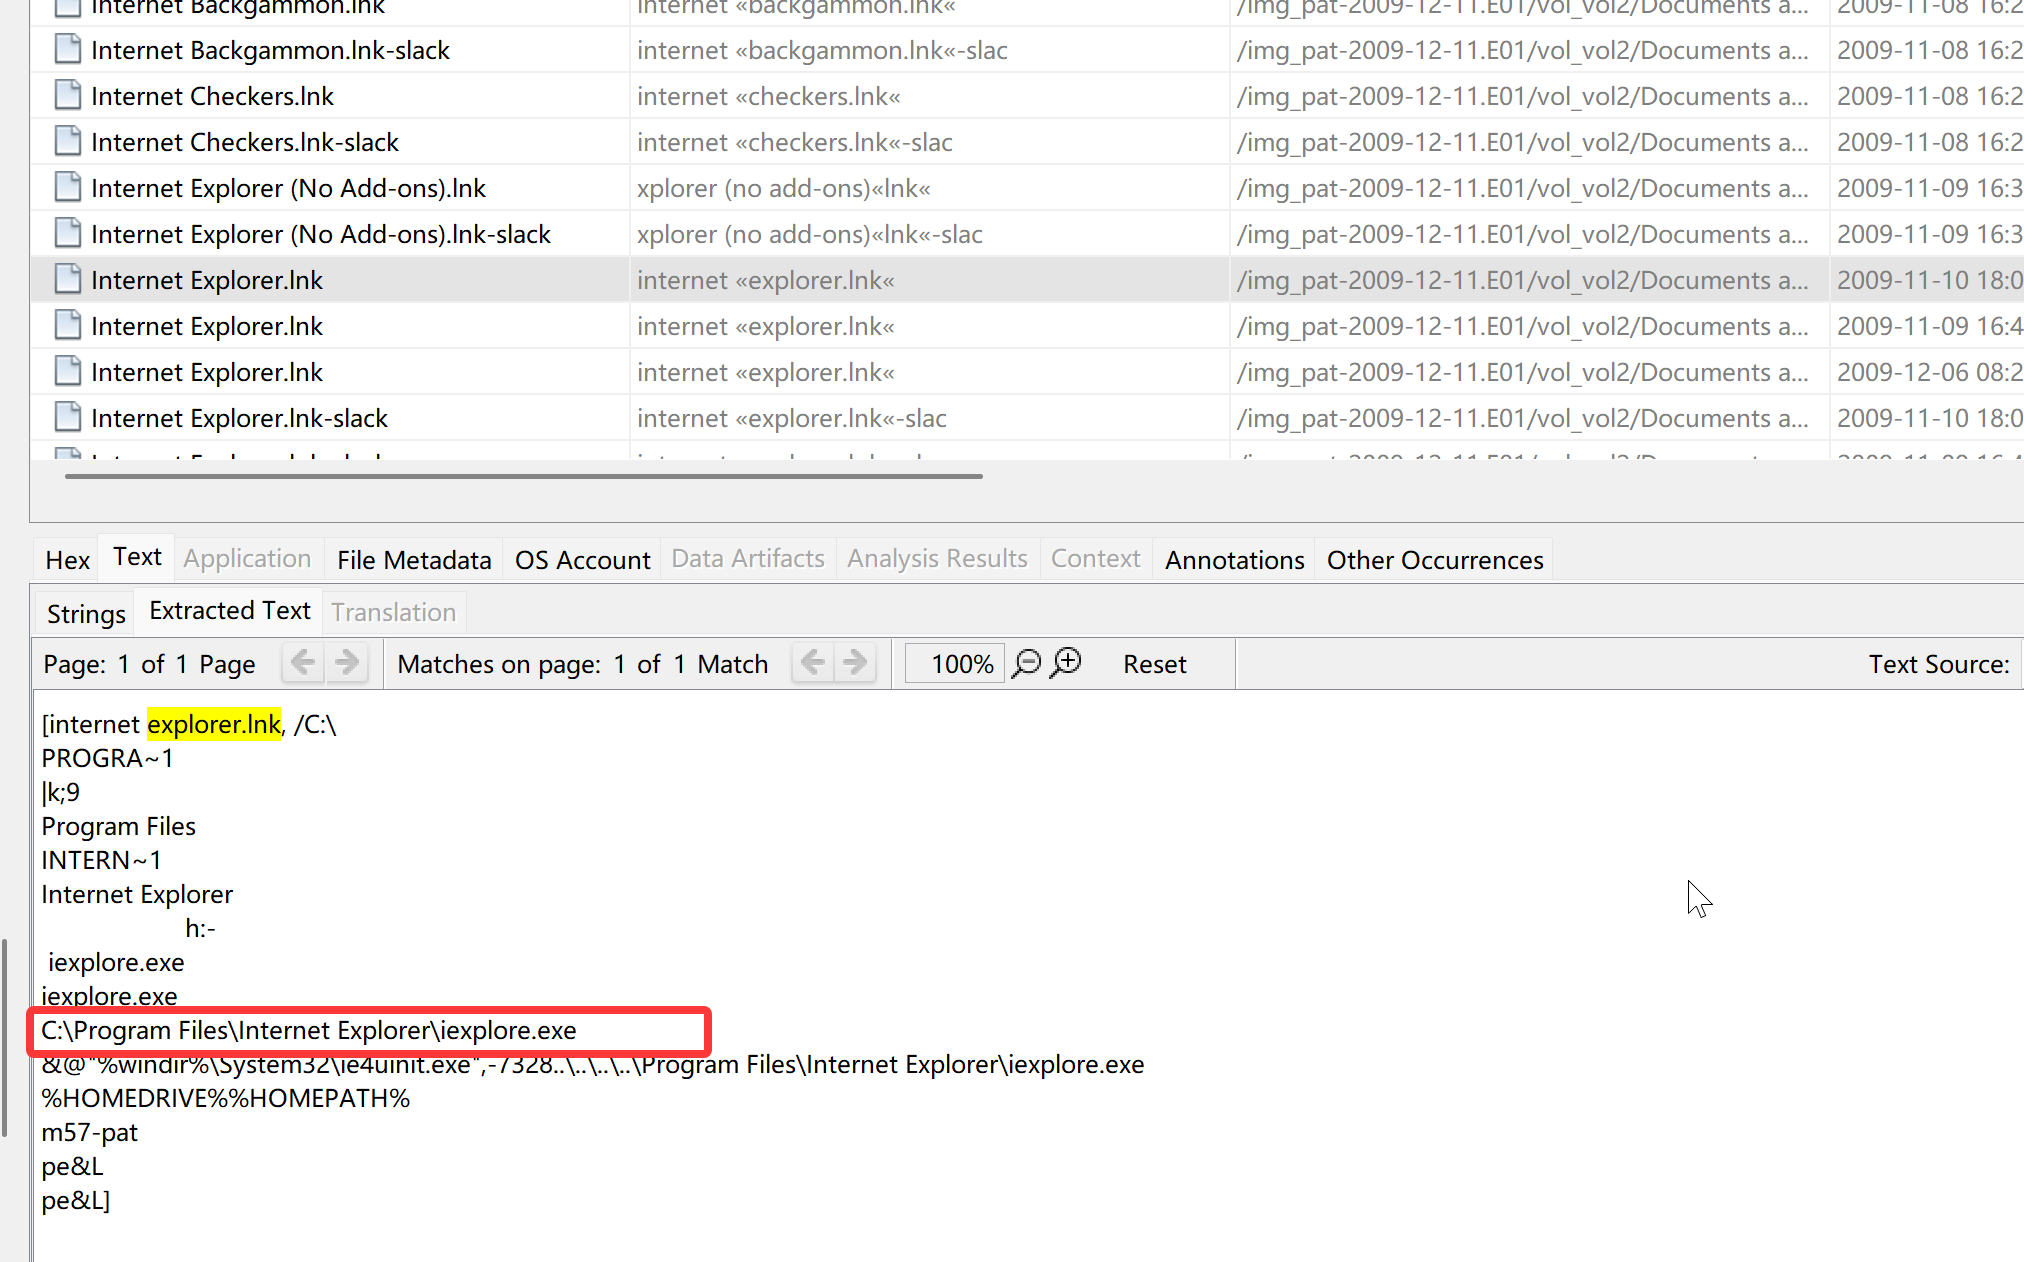Go to previous page arrow
Screen dimensions: 2024x1262
point(303,663)
